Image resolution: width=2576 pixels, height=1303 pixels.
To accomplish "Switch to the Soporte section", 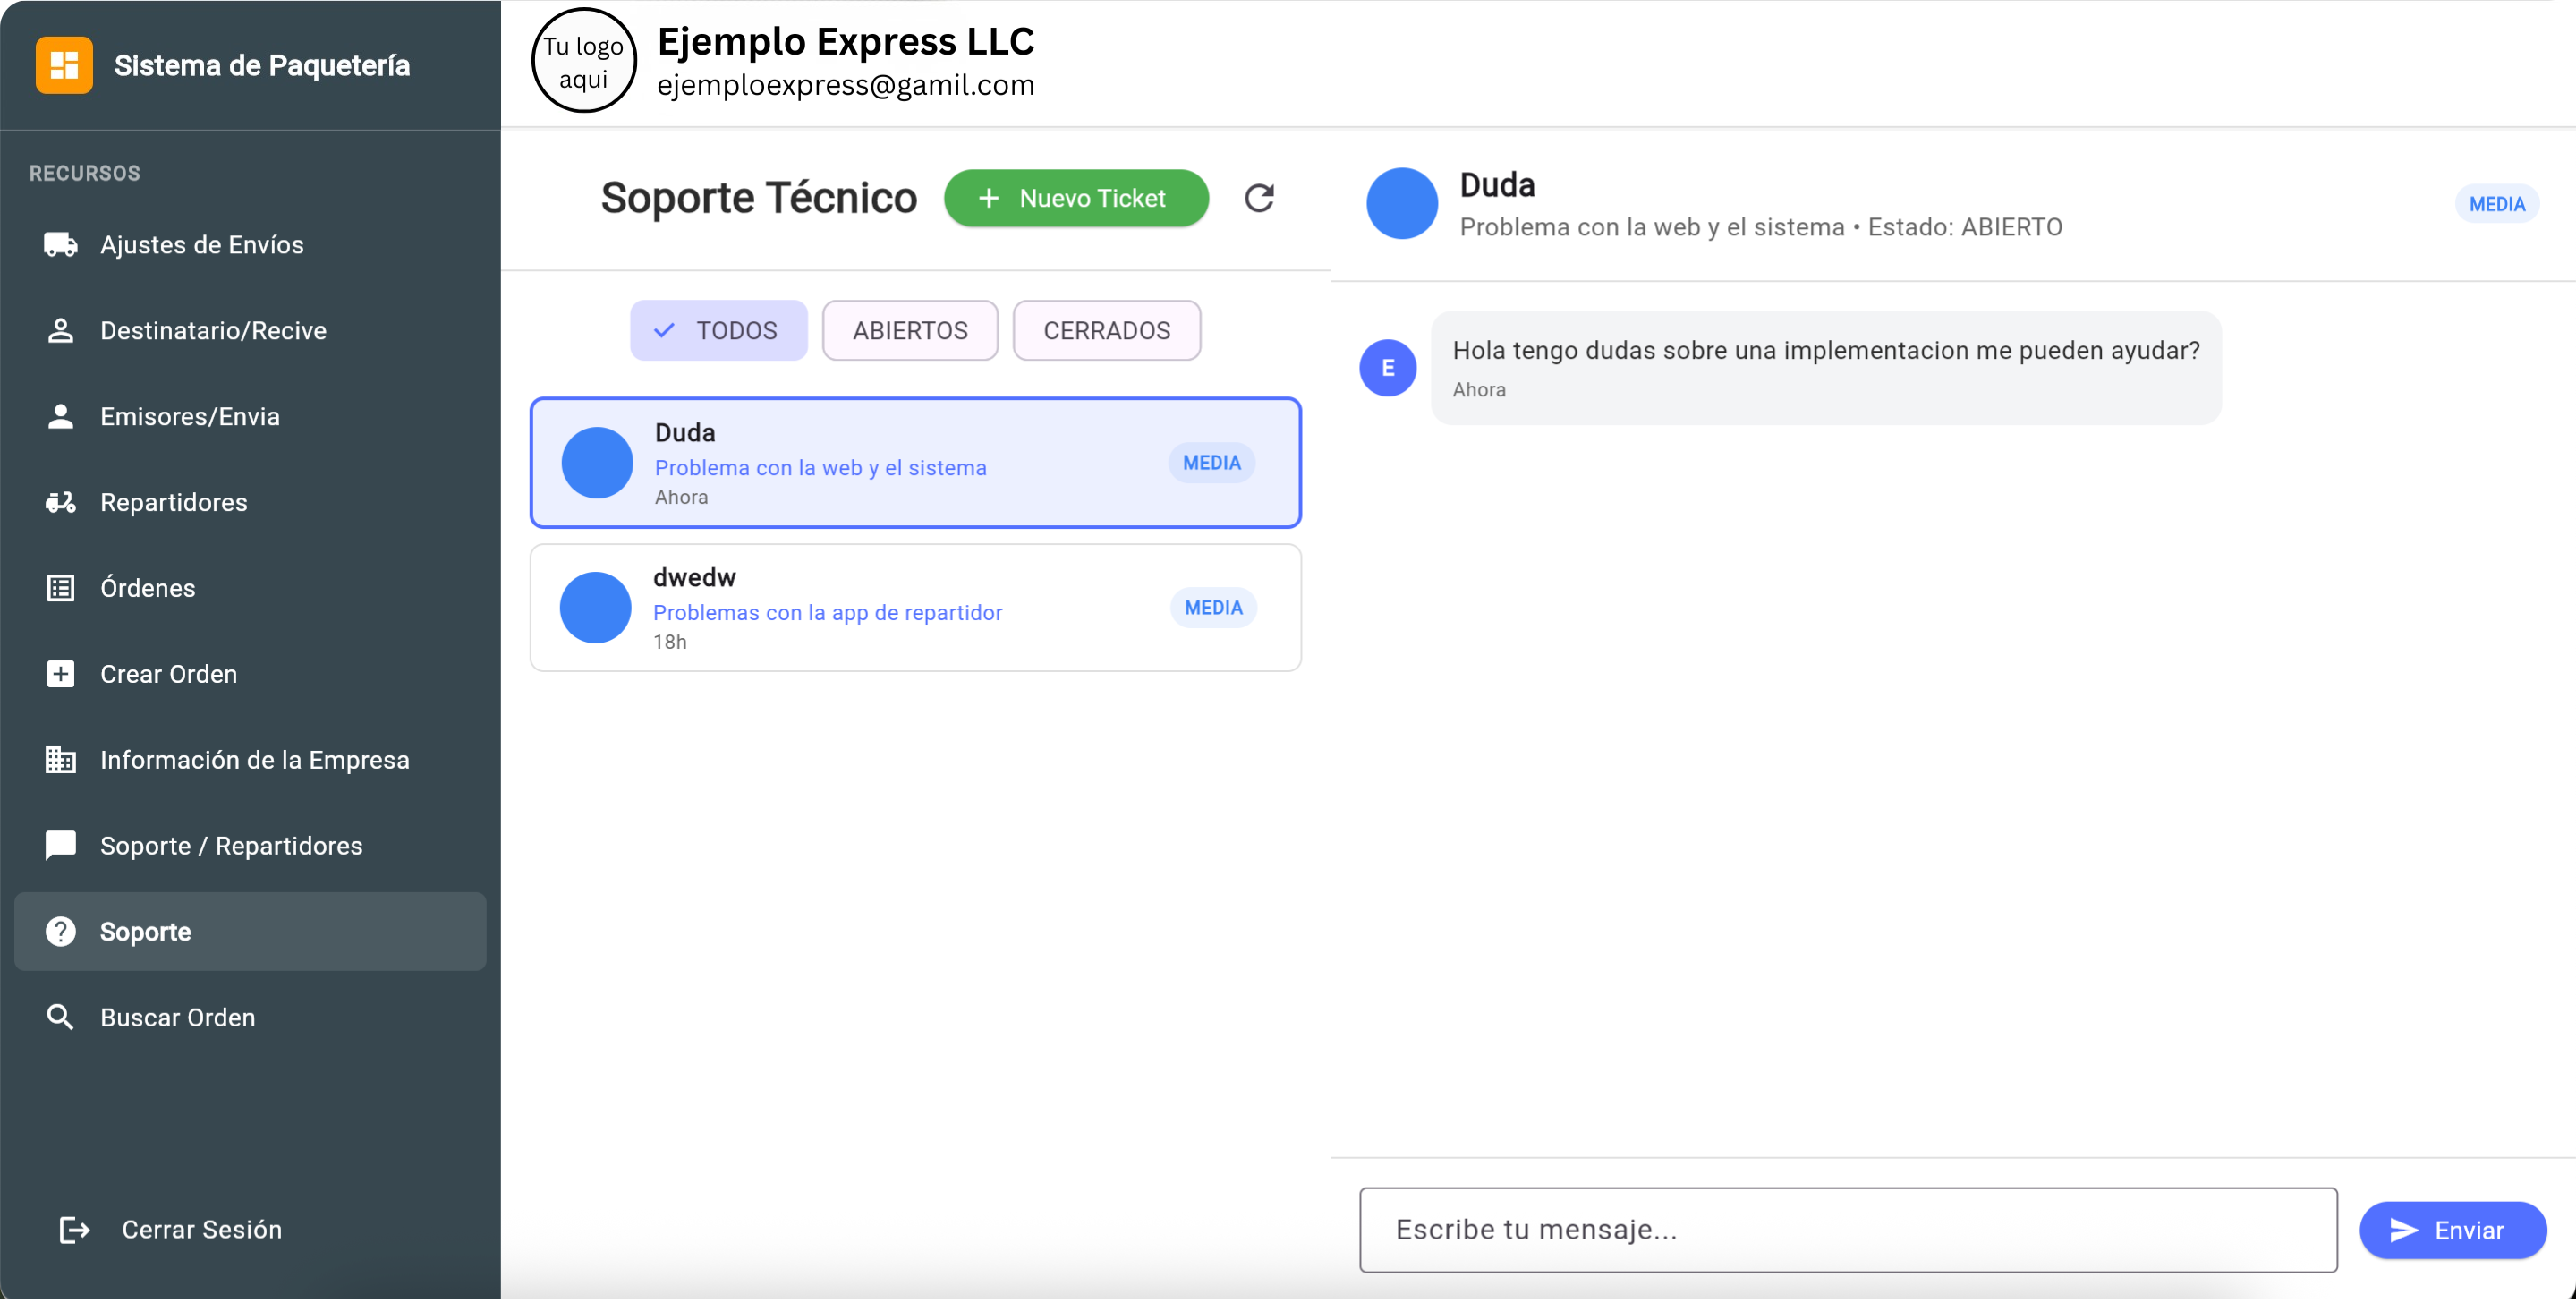I will pos(144,931).
